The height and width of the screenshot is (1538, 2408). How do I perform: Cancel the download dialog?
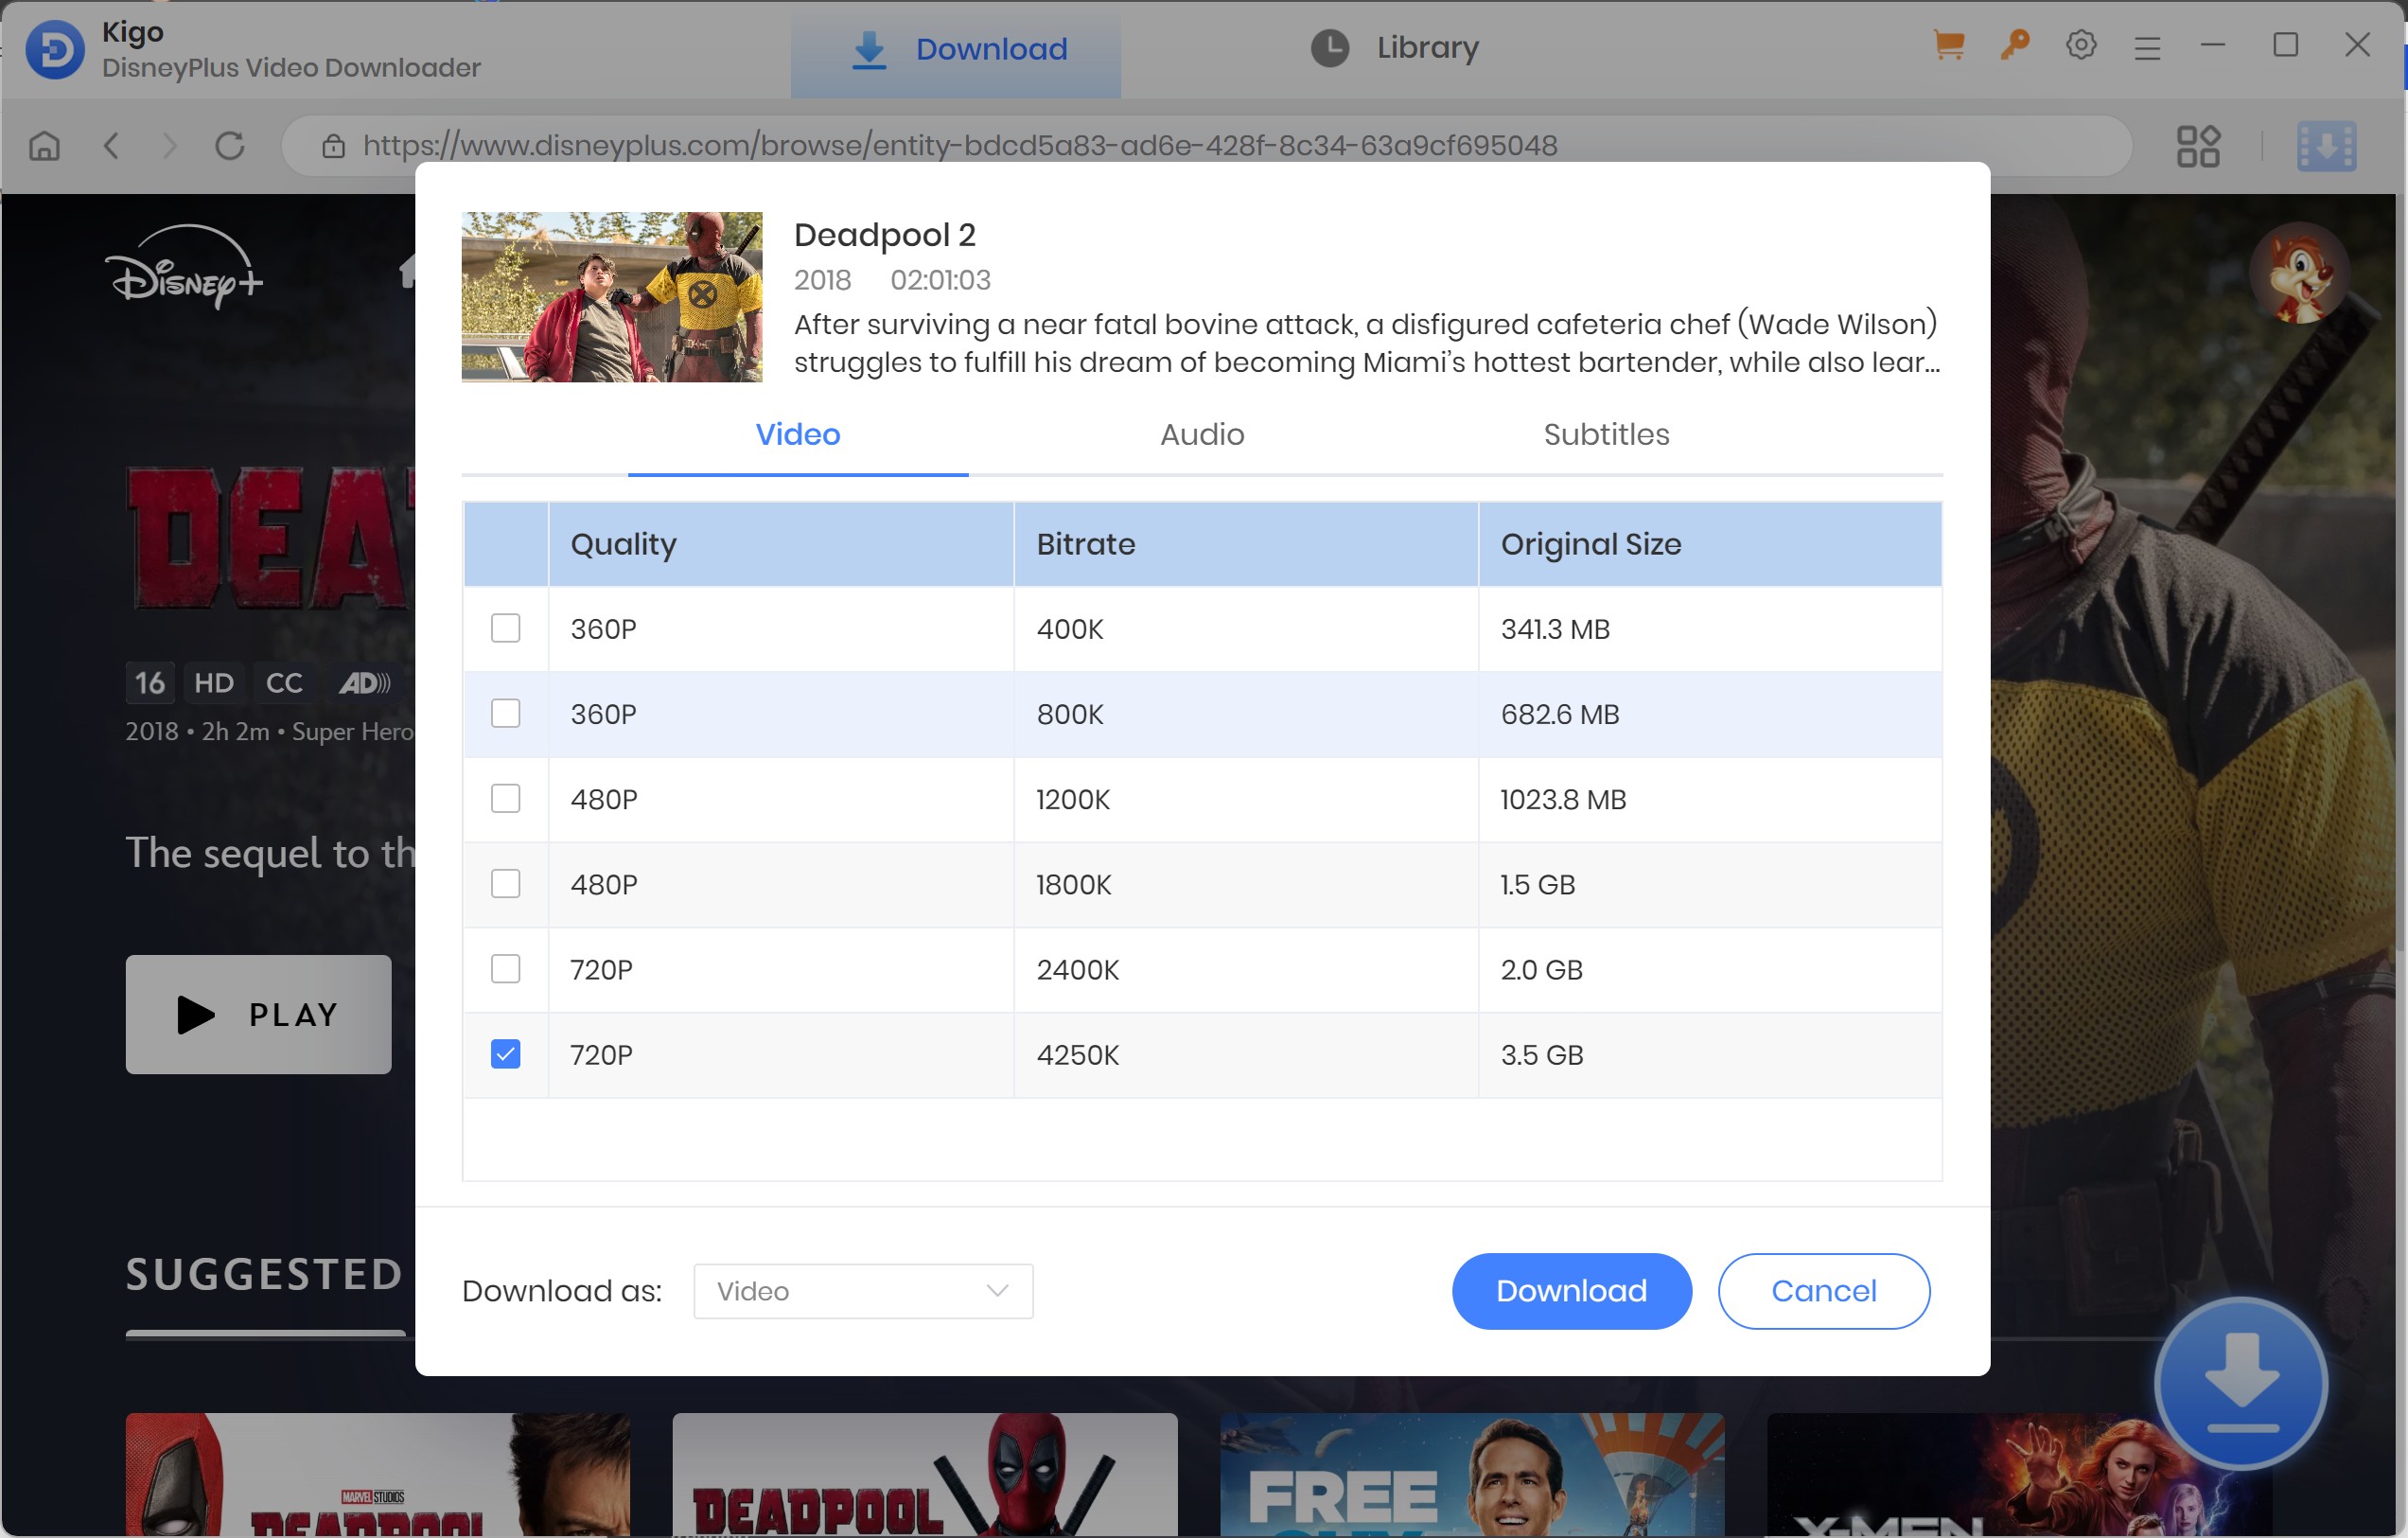pos(1823,1291)
